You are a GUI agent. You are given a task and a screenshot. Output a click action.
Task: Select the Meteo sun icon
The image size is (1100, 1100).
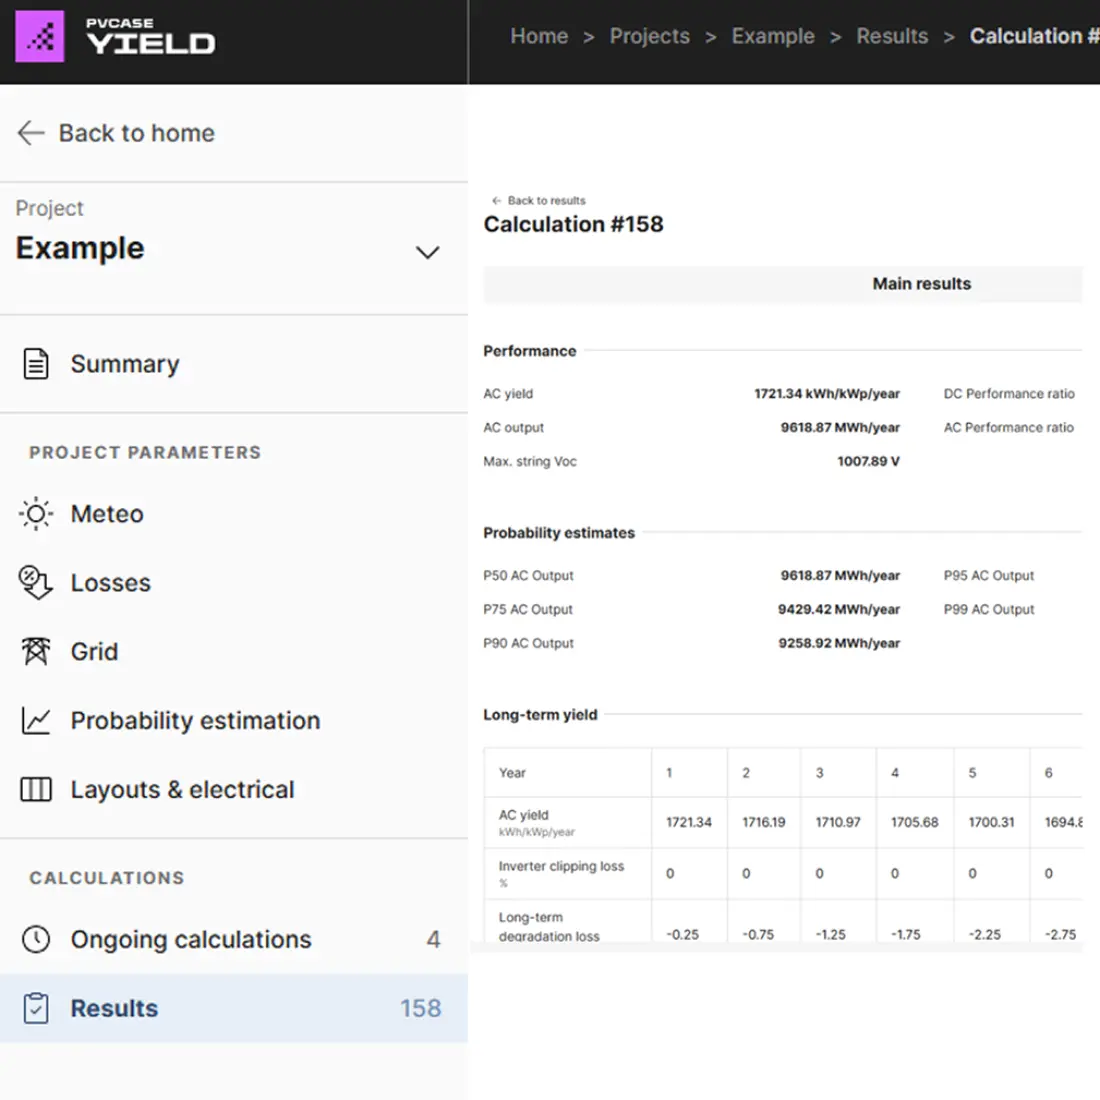[x=35, y=513]
